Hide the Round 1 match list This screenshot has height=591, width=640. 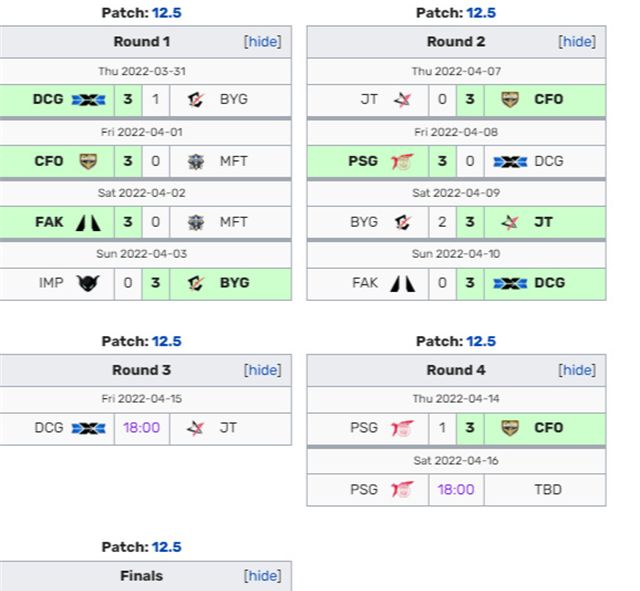pos(263,42)
